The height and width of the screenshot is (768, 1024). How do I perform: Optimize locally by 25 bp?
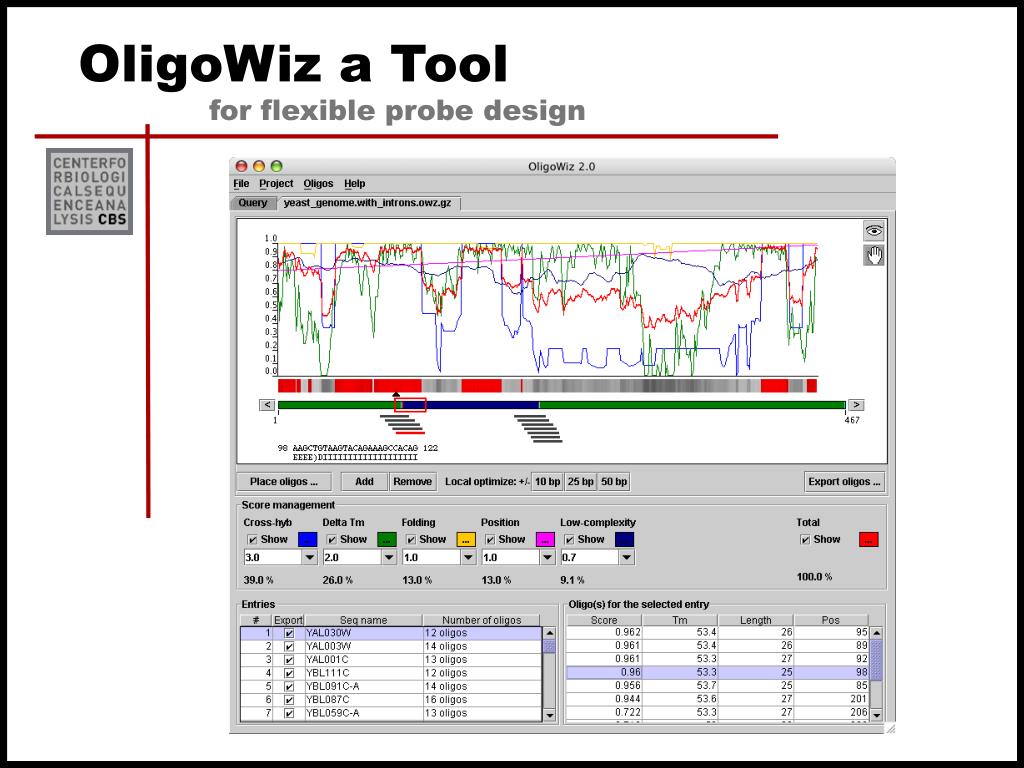[x=580, y=482]
